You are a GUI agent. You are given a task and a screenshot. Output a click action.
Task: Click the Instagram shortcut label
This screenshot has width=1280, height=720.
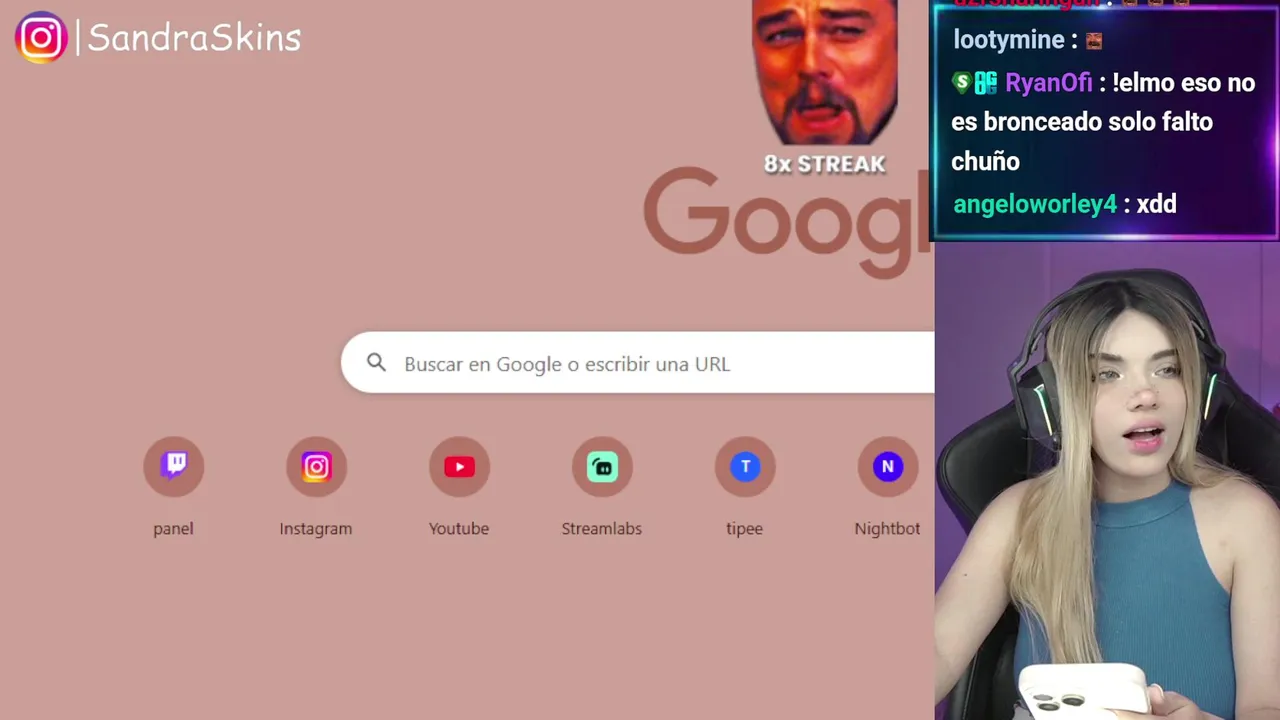(316, 528)
